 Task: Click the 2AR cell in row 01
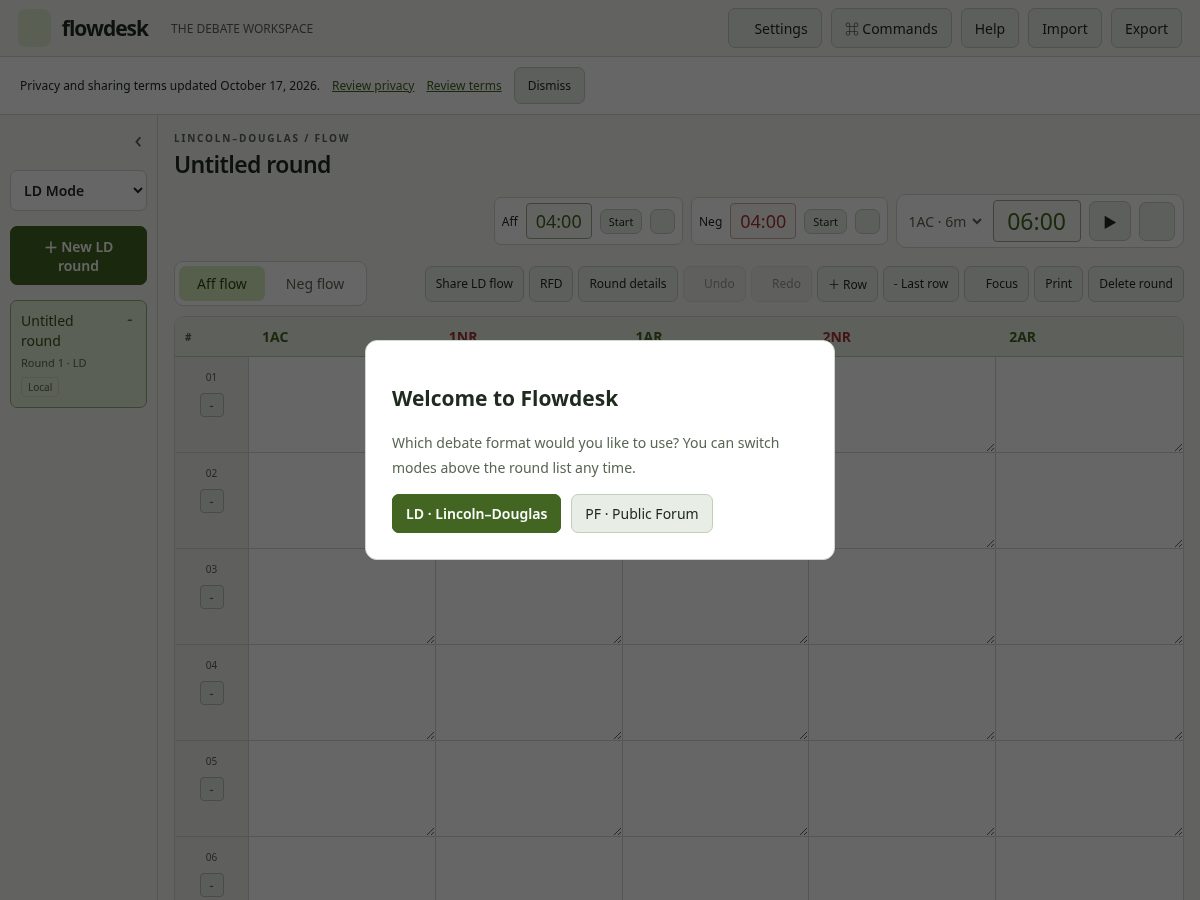[1089, 404]
